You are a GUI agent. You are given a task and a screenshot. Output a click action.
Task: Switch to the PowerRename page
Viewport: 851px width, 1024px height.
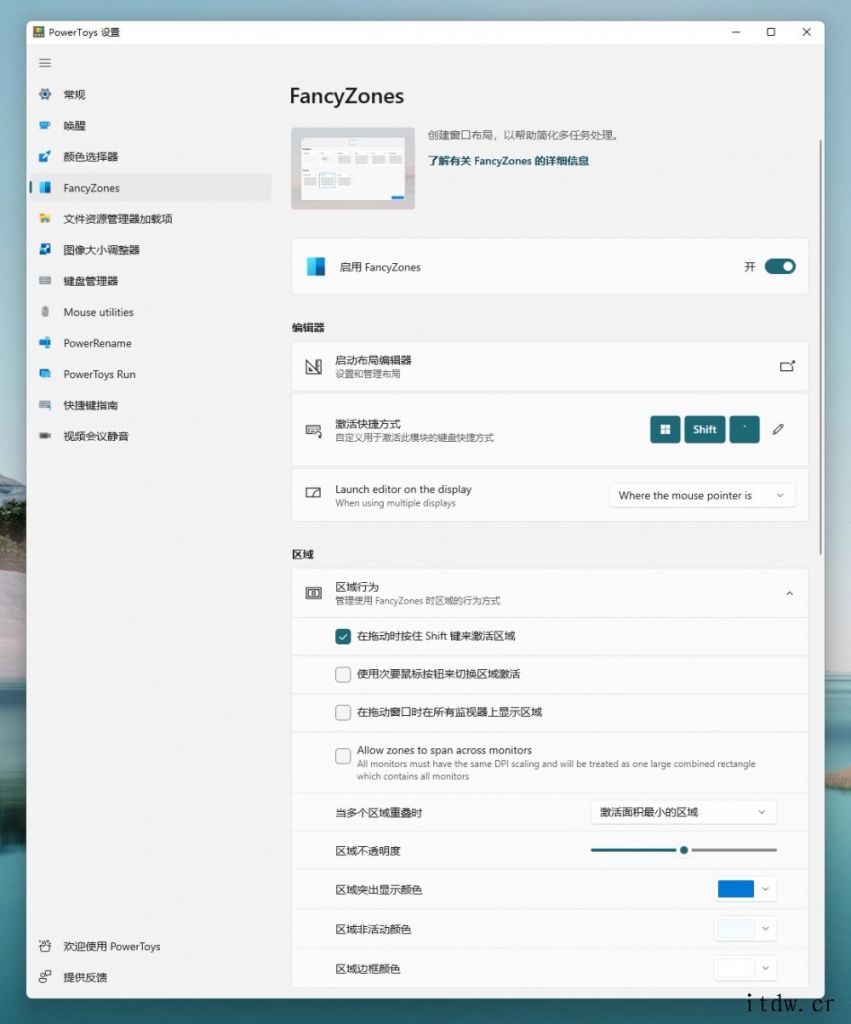click(150, 343)
